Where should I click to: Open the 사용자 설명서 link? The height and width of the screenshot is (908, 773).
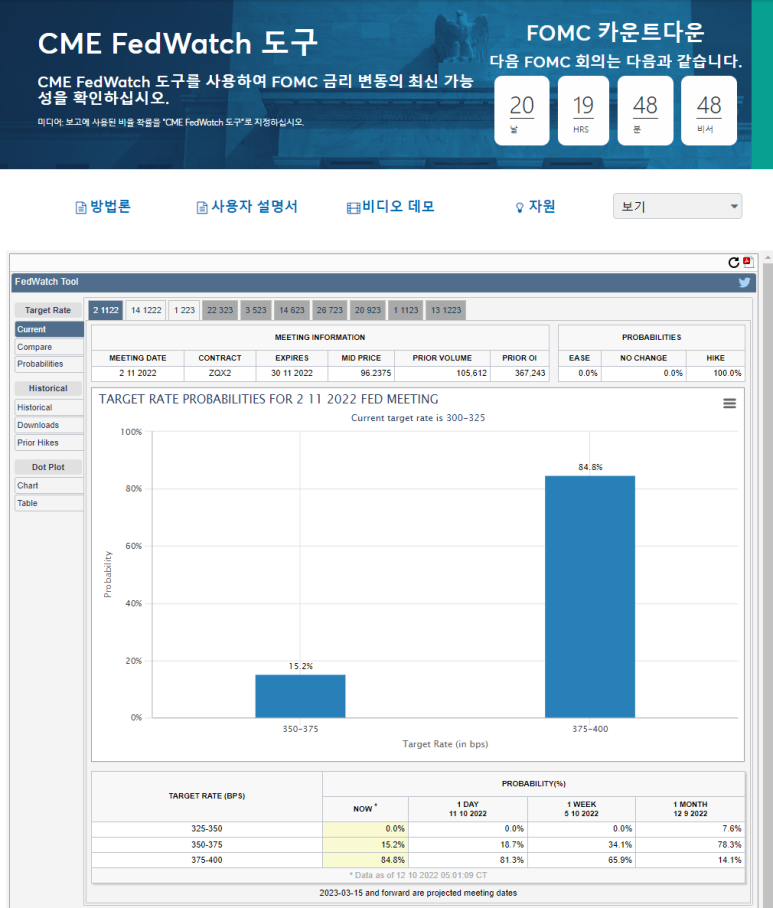pos(254,206)
